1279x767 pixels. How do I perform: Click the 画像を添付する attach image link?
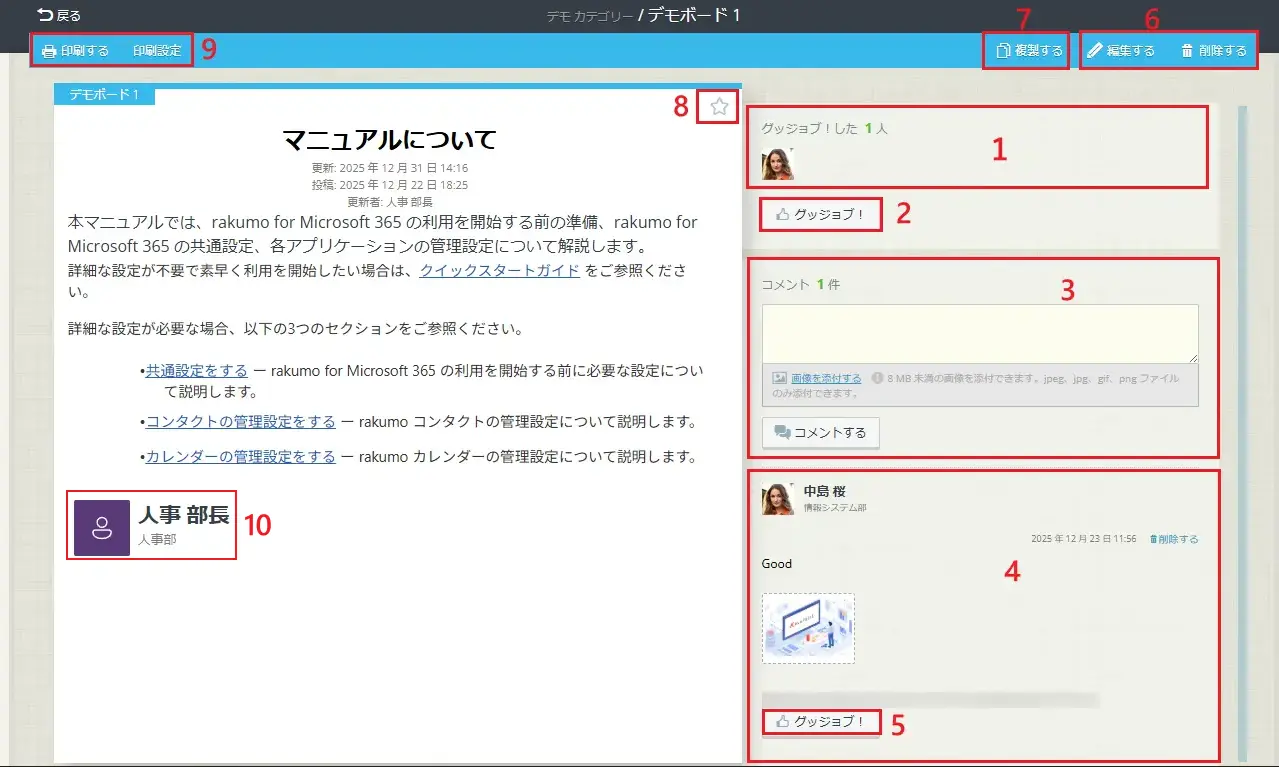tap(826, 379)
